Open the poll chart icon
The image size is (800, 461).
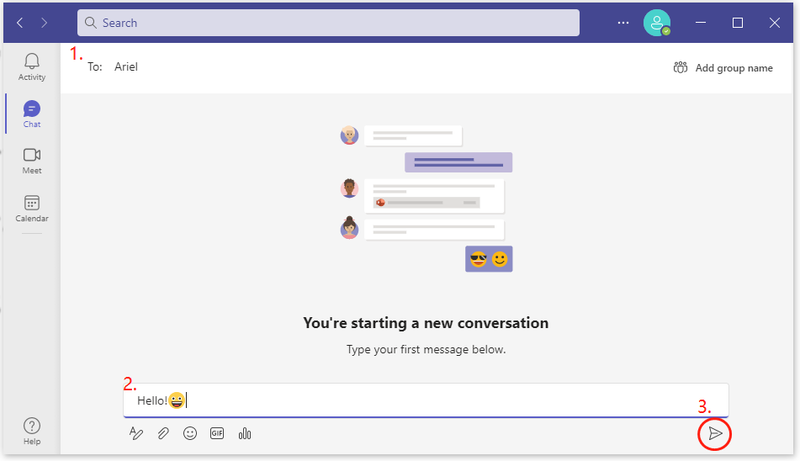pyautogui.click(x=244, y=433)
